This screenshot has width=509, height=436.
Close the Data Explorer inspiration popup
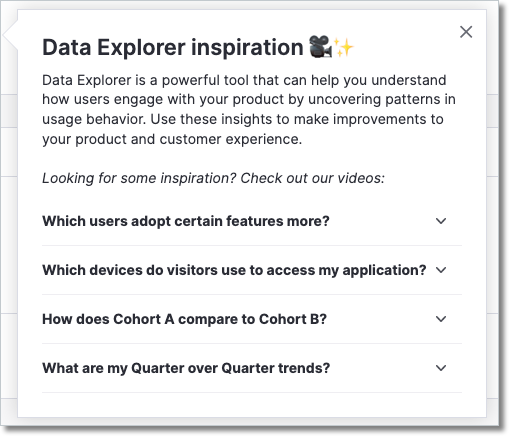tap(466, 32)
